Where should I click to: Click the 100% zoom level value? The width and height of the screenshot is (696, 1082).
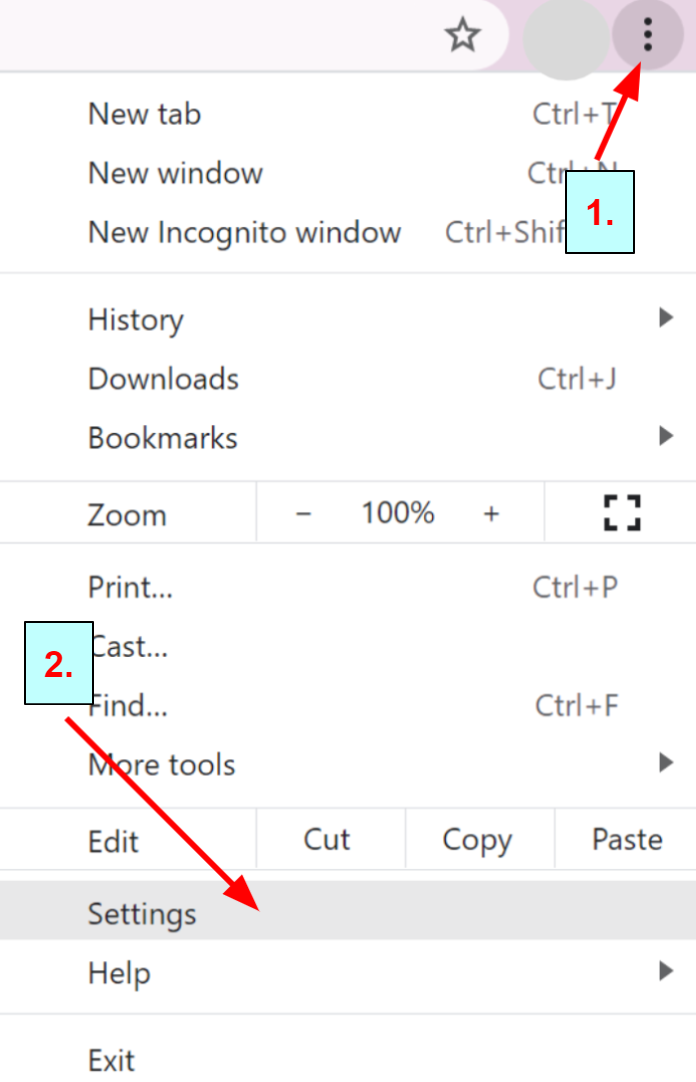tap(398, 514)
